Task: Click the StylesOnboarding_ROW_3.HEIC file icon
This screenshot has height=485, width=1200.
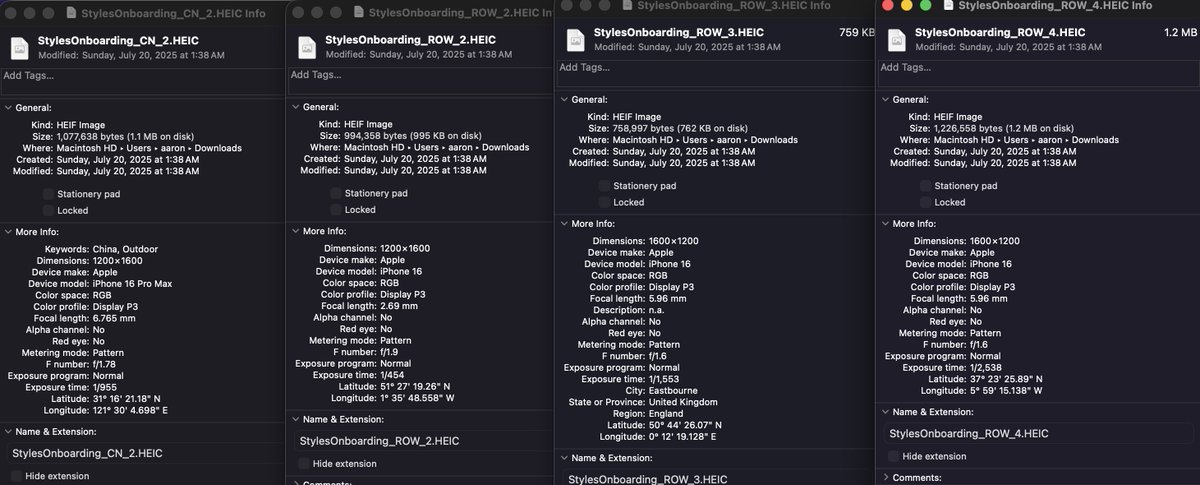Action: tap(577, 40)
